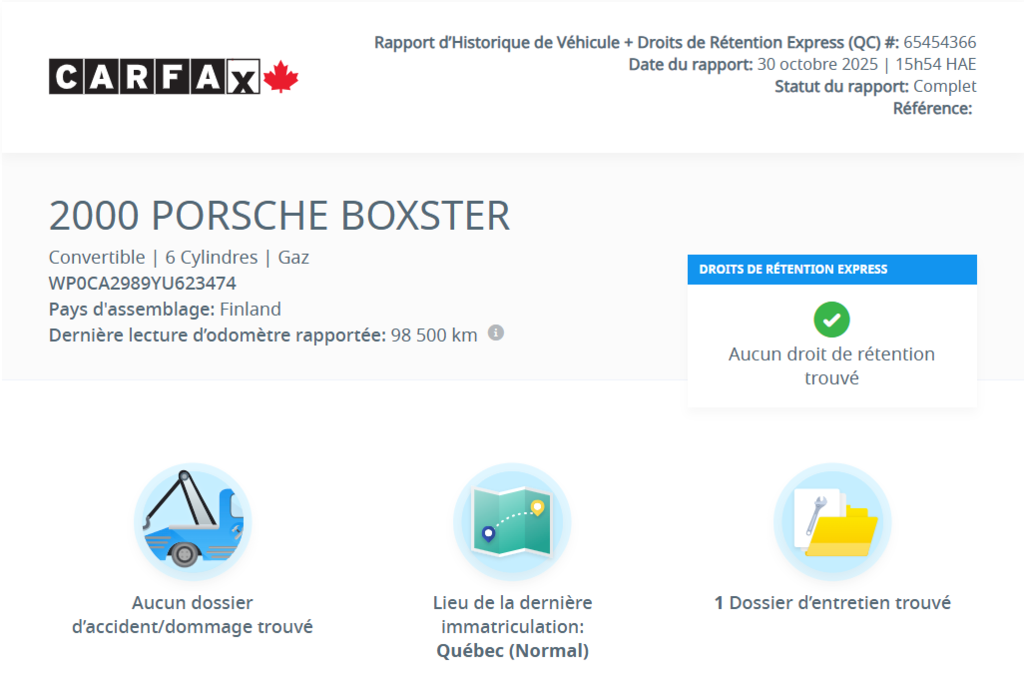Click the registration location map icon

tap(512, 520)
